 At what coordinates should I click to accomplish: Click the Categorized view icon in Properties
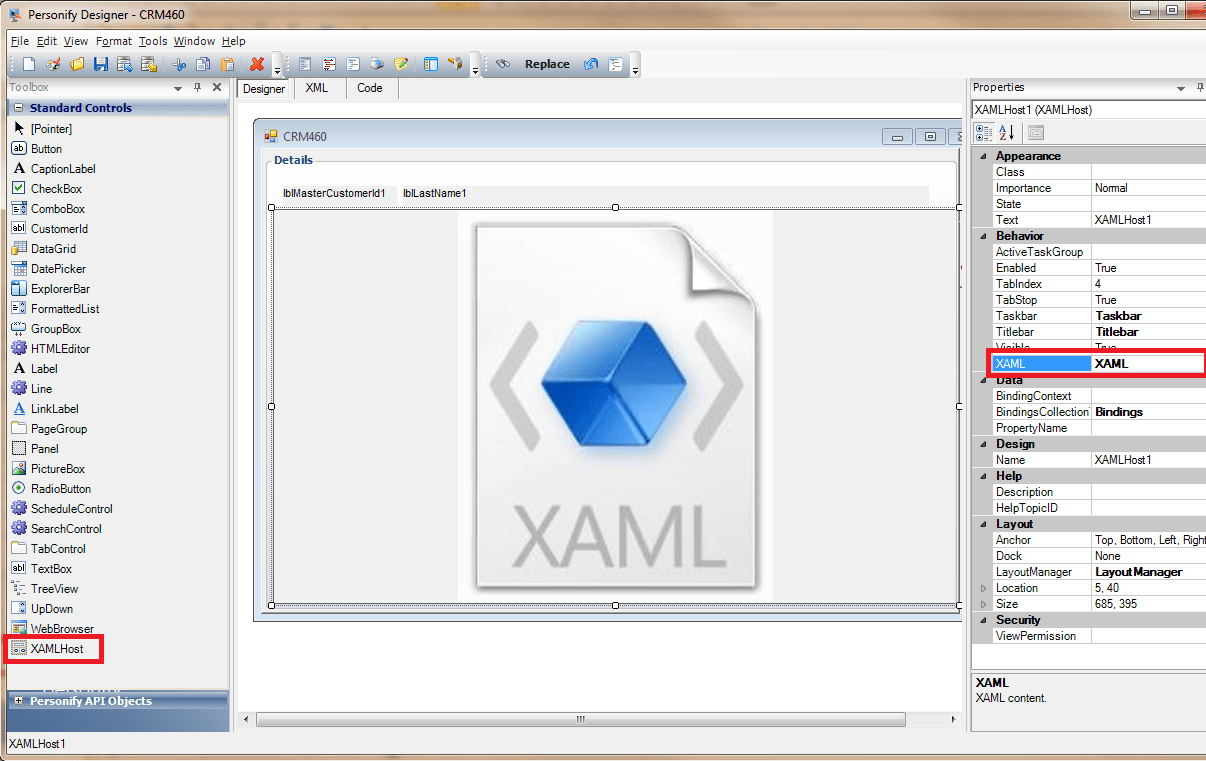984,132
